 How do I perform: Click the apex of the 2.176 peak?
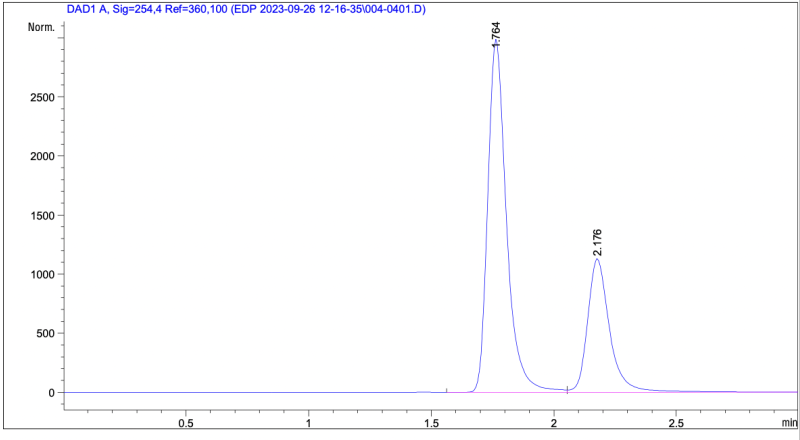(597, 259)
